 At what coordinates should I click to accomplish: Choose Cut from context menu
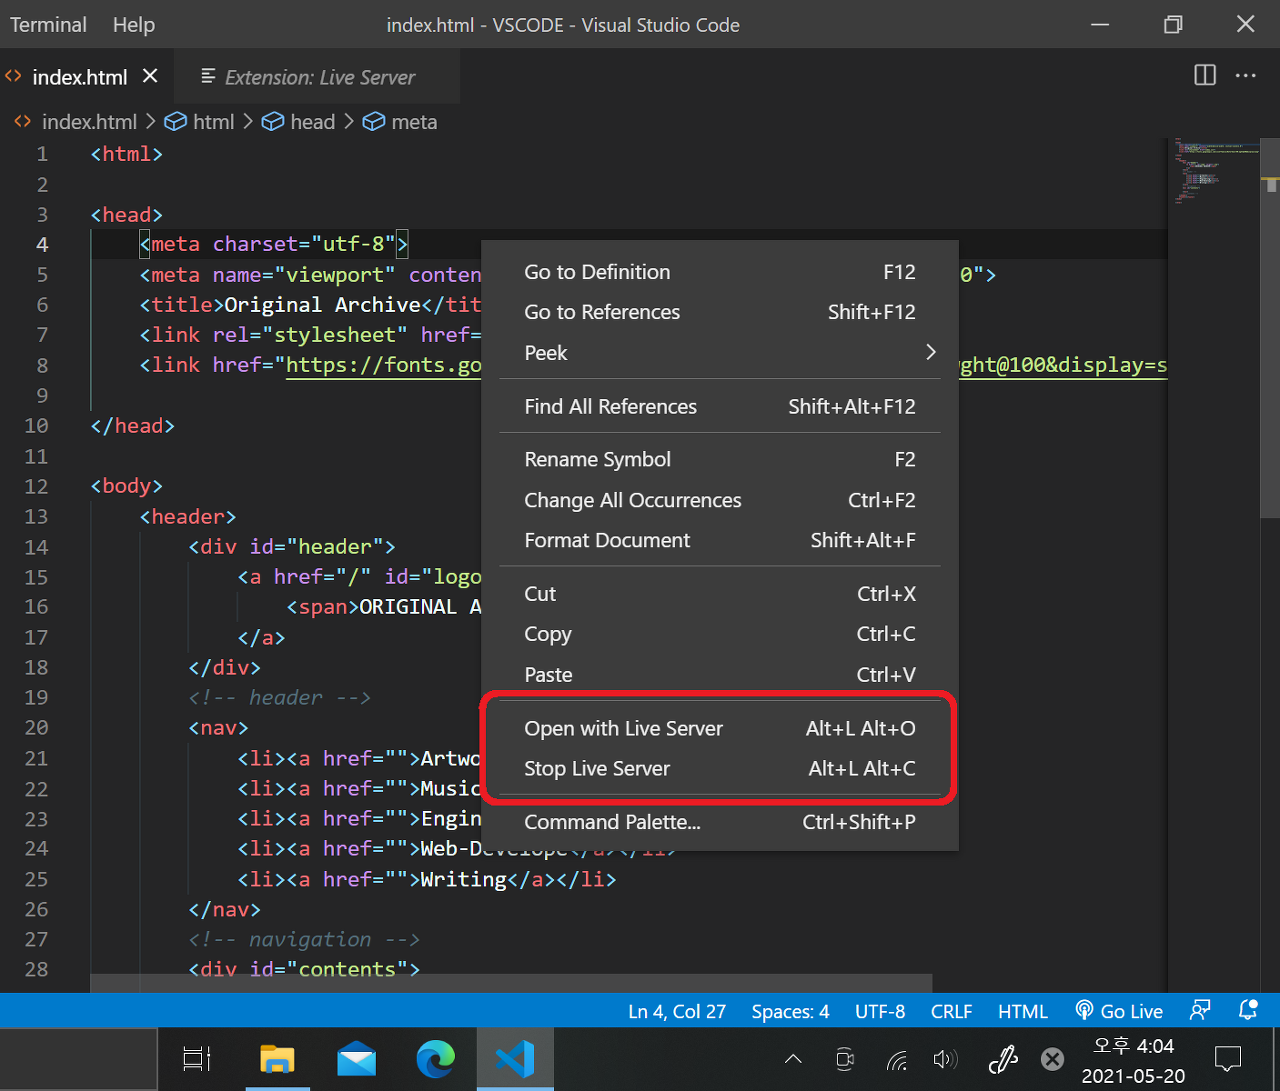720,593
